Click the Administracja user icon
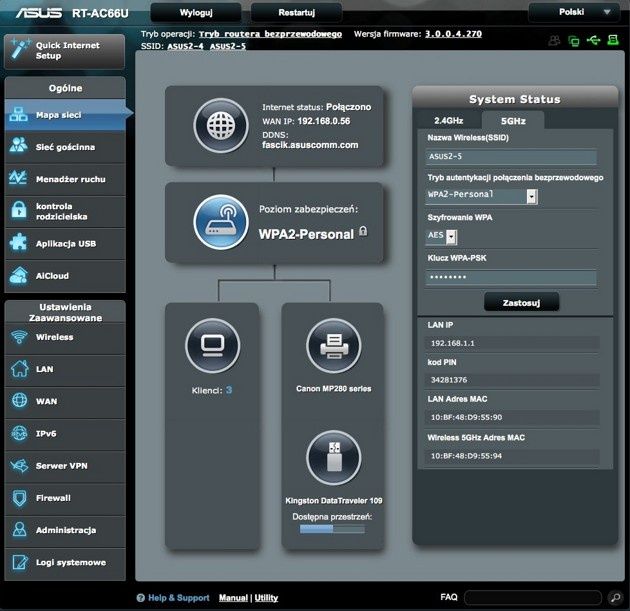The width and height of the screenshot is (630, 611). point(19,529)
